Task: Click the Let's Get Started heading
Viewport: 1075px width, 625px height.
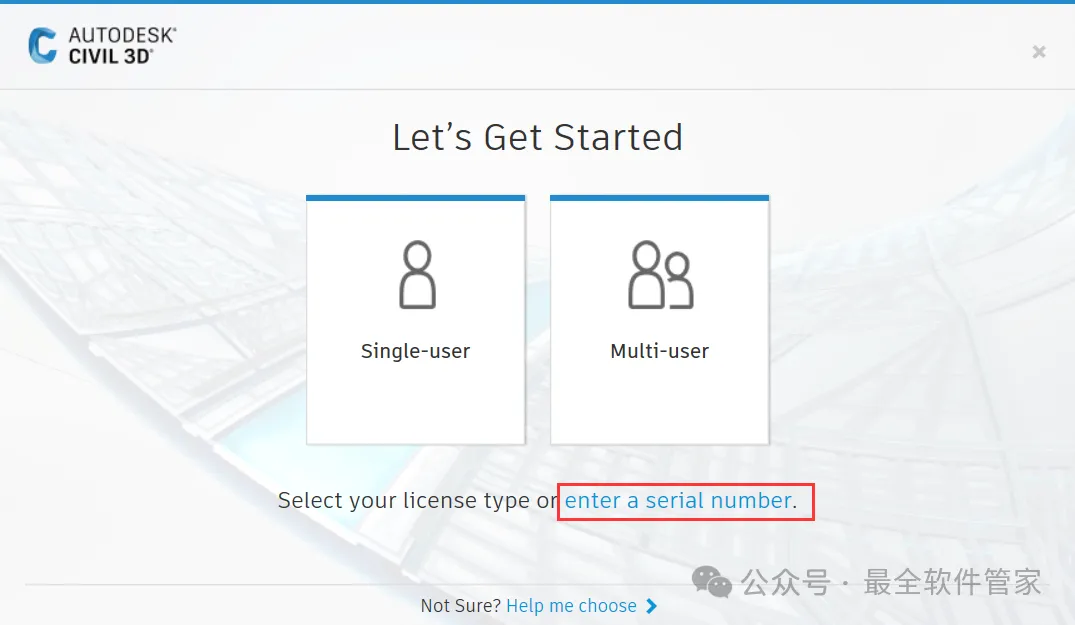Action: pyautogui.click(x=538, y=137)
